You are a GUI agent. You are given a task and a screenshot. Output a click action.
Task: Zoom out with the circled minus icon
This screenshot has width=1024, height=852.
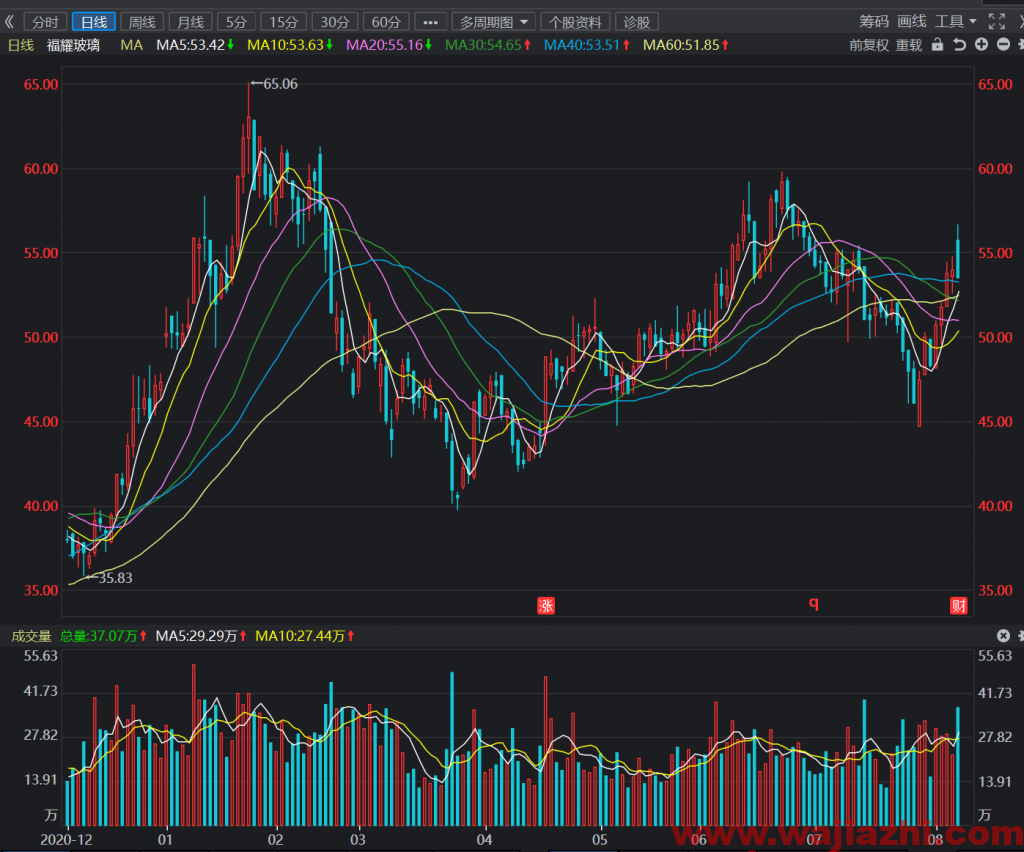[1003, 44]
